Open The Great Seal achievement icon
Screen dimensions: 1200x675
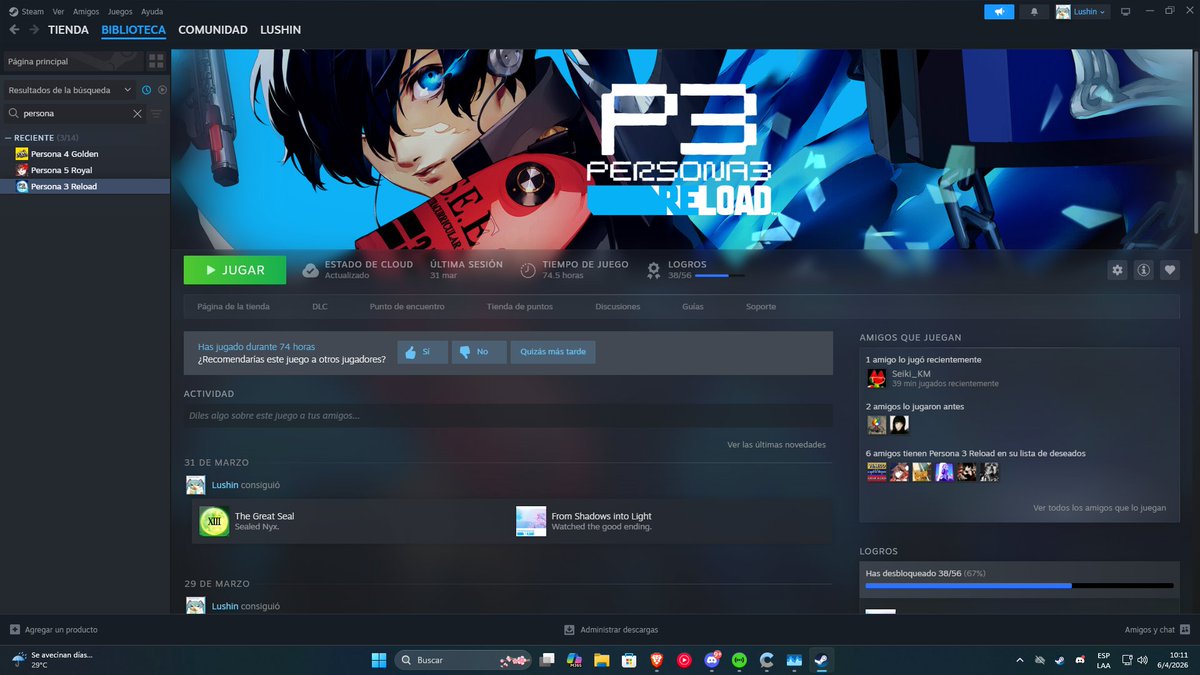click(x=214, y=521)
